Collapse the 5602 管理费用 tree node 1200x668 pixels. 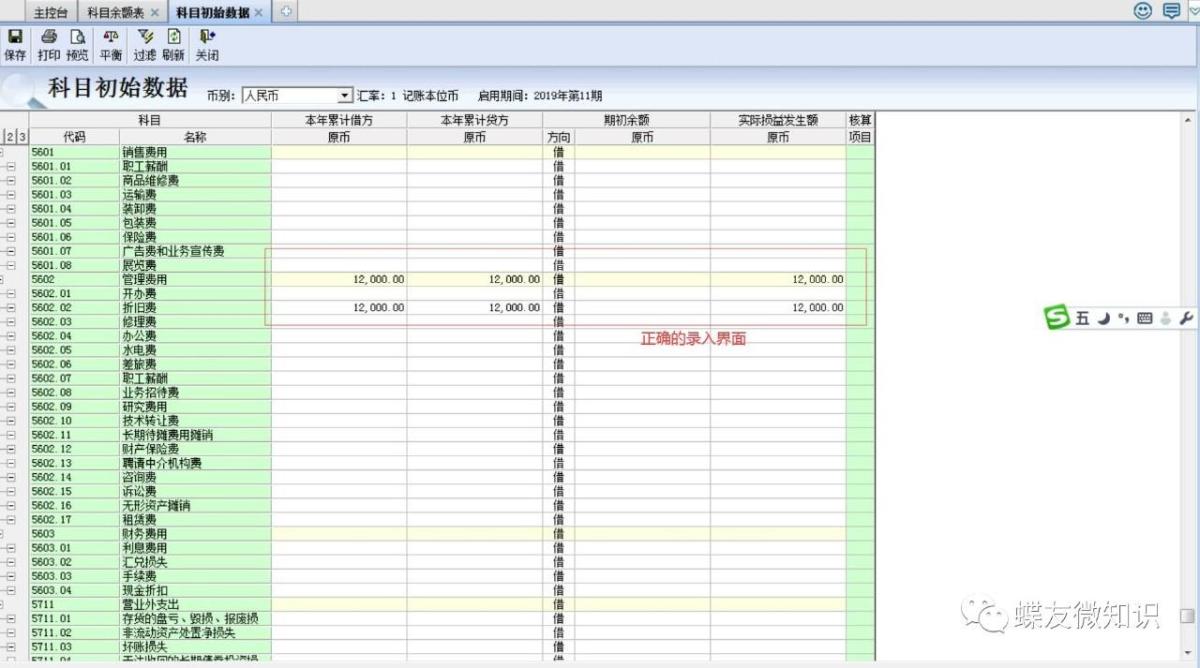(2, 280)
